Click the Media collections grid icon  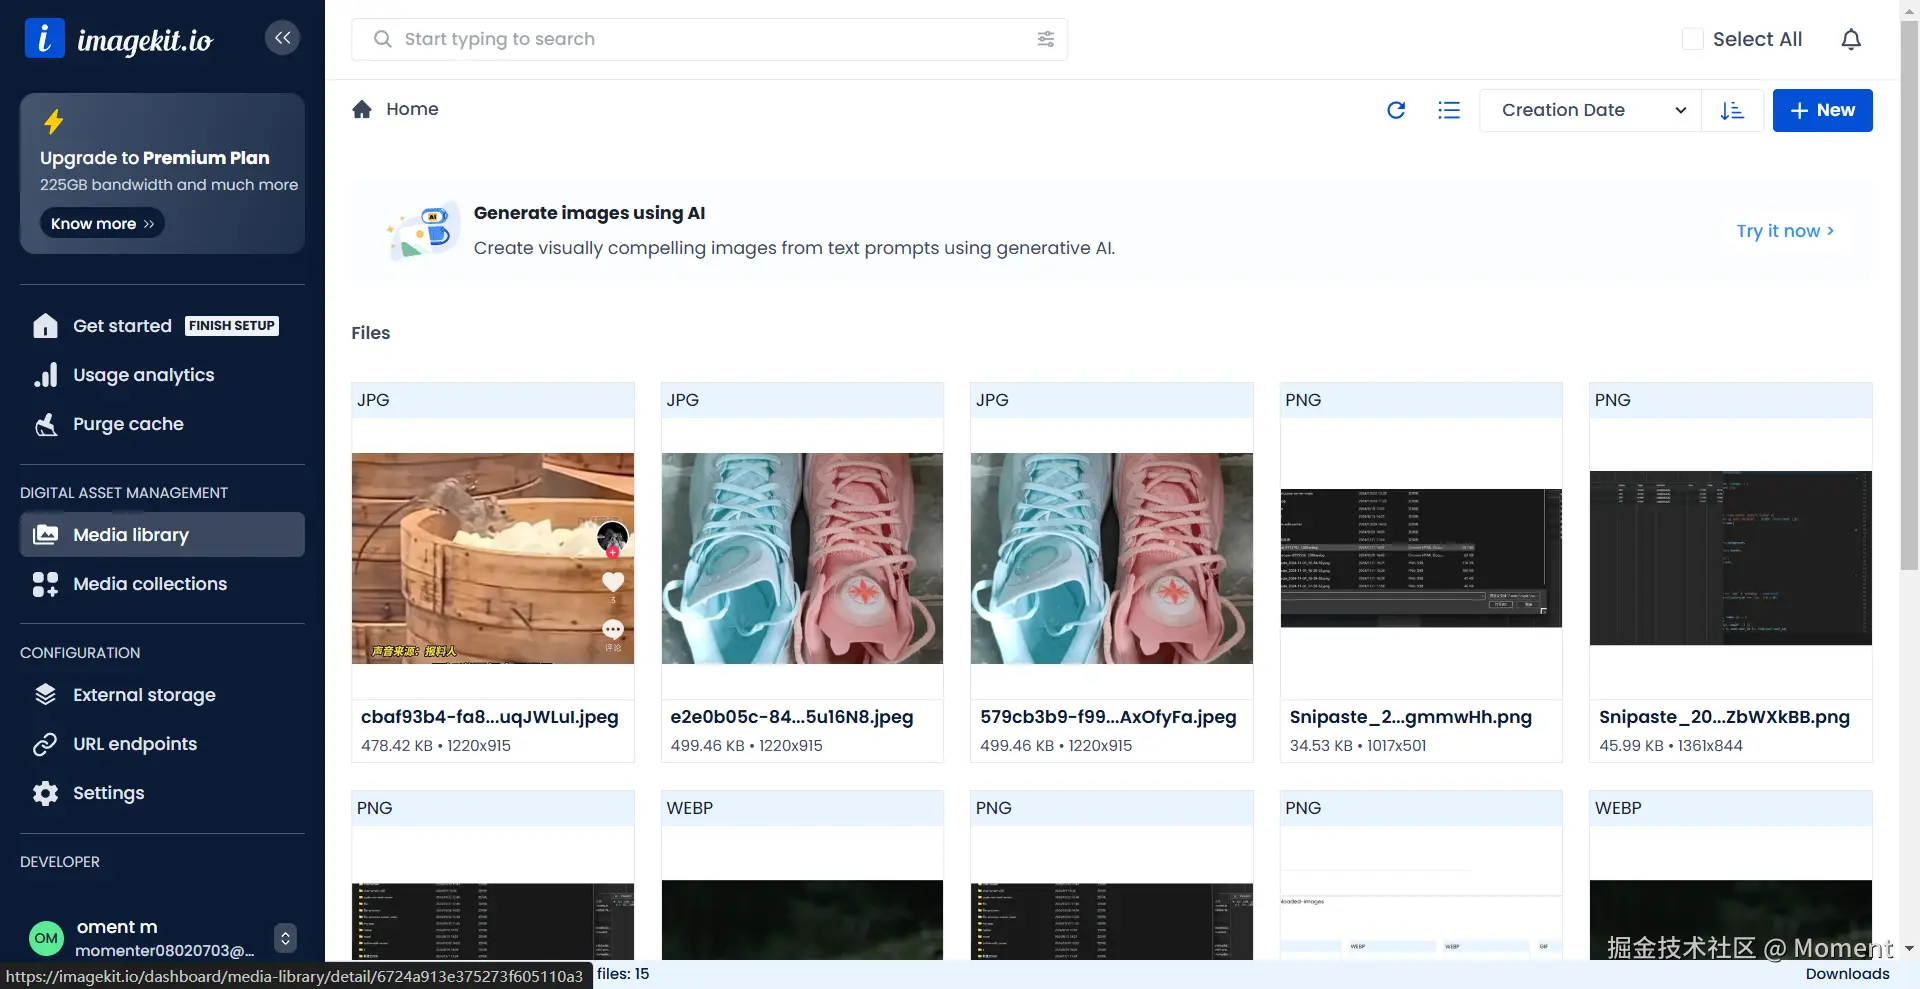[45, 584]
